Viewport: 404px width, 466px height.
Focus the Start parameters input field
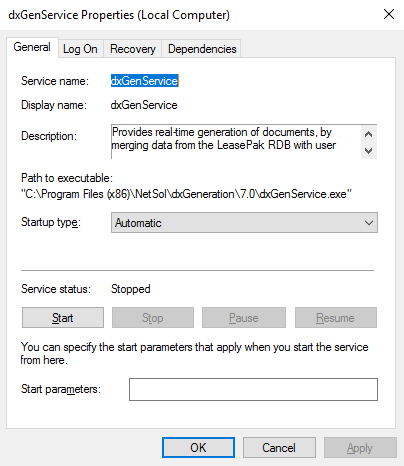[x=253, y=389]
